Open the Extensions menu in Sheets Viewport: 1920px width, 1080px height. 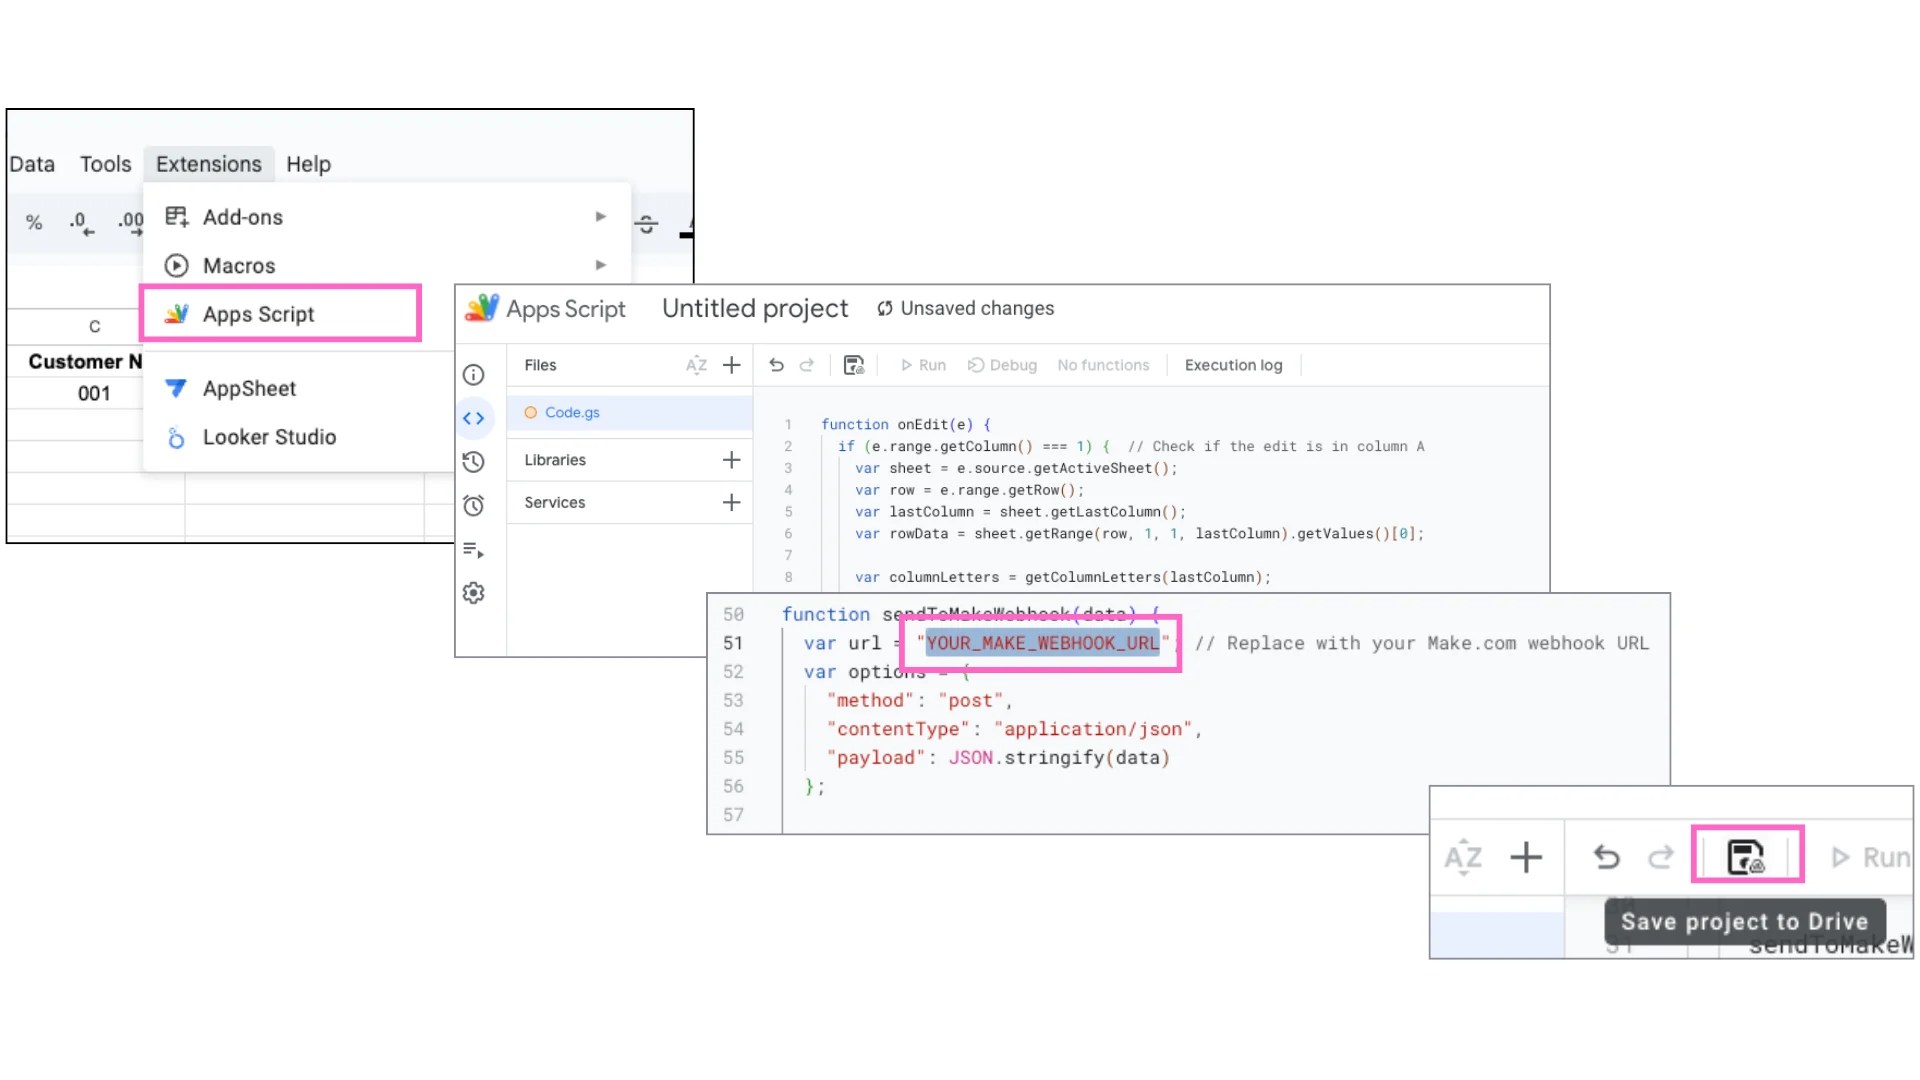208,164
